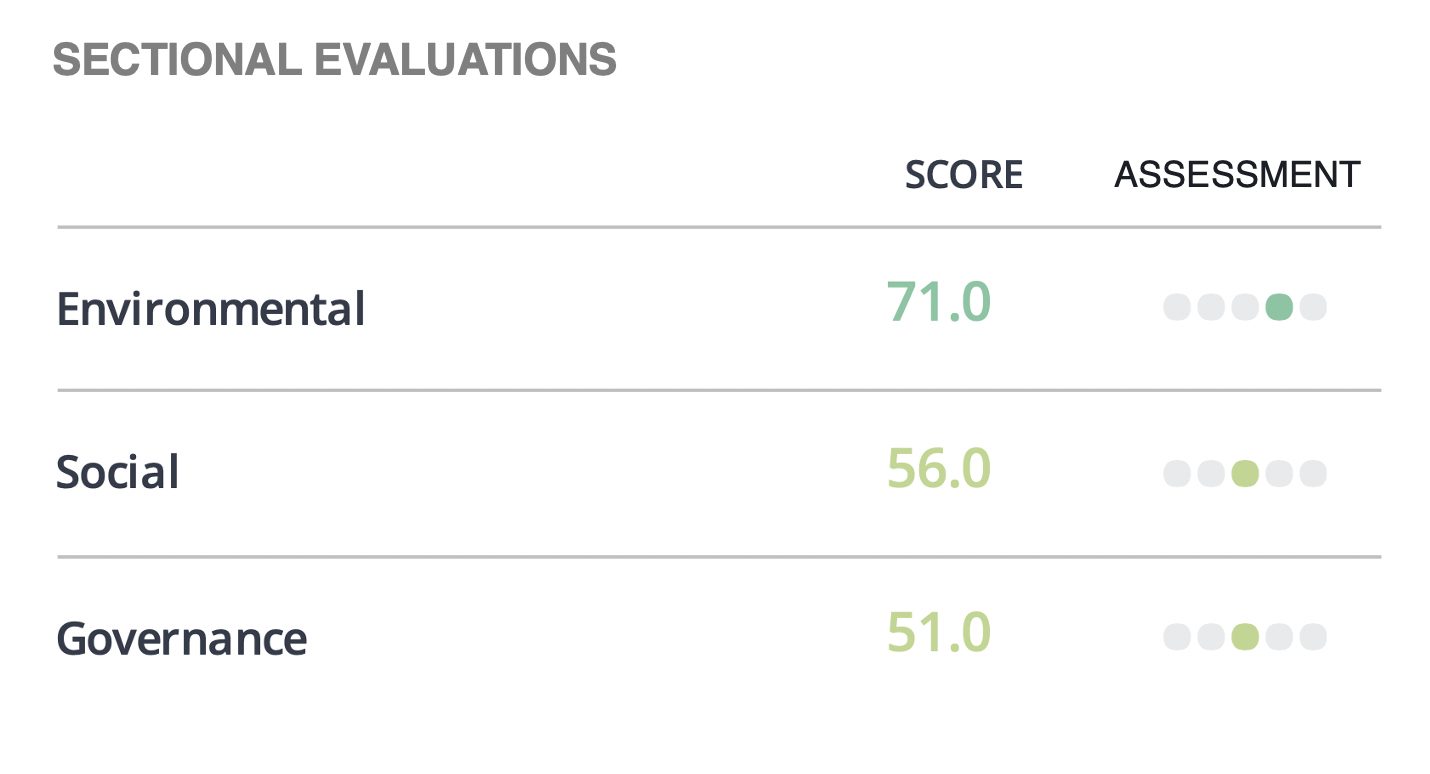Screen dimensions: 1430x774
Task: Select the first dot in Environmental assessment
Action: 1177,307
